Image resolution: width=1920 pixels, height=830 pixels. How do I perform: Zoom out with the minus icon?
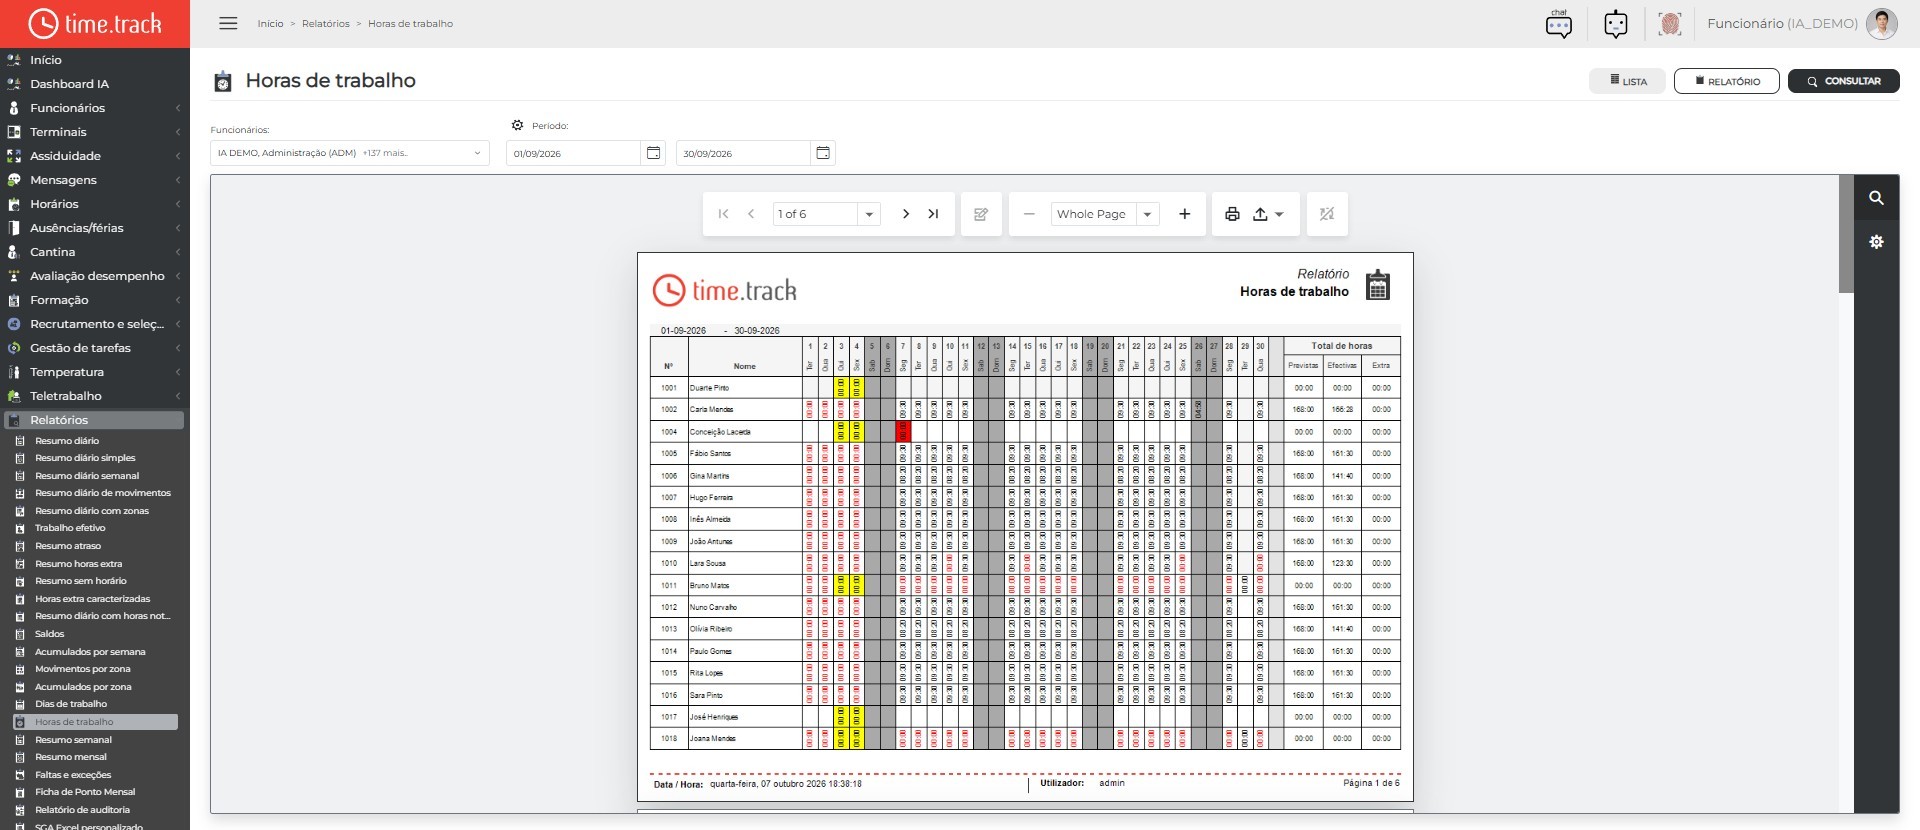(x=1029, y=214)
